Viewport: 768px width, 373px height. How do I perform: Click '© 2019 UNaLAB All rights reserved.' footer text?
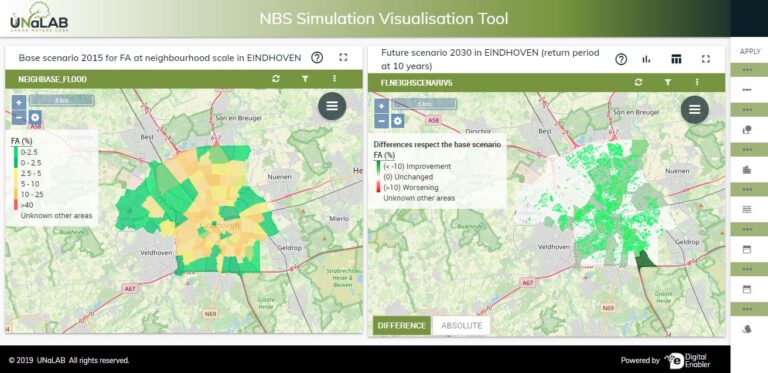(x=69, y=360)
